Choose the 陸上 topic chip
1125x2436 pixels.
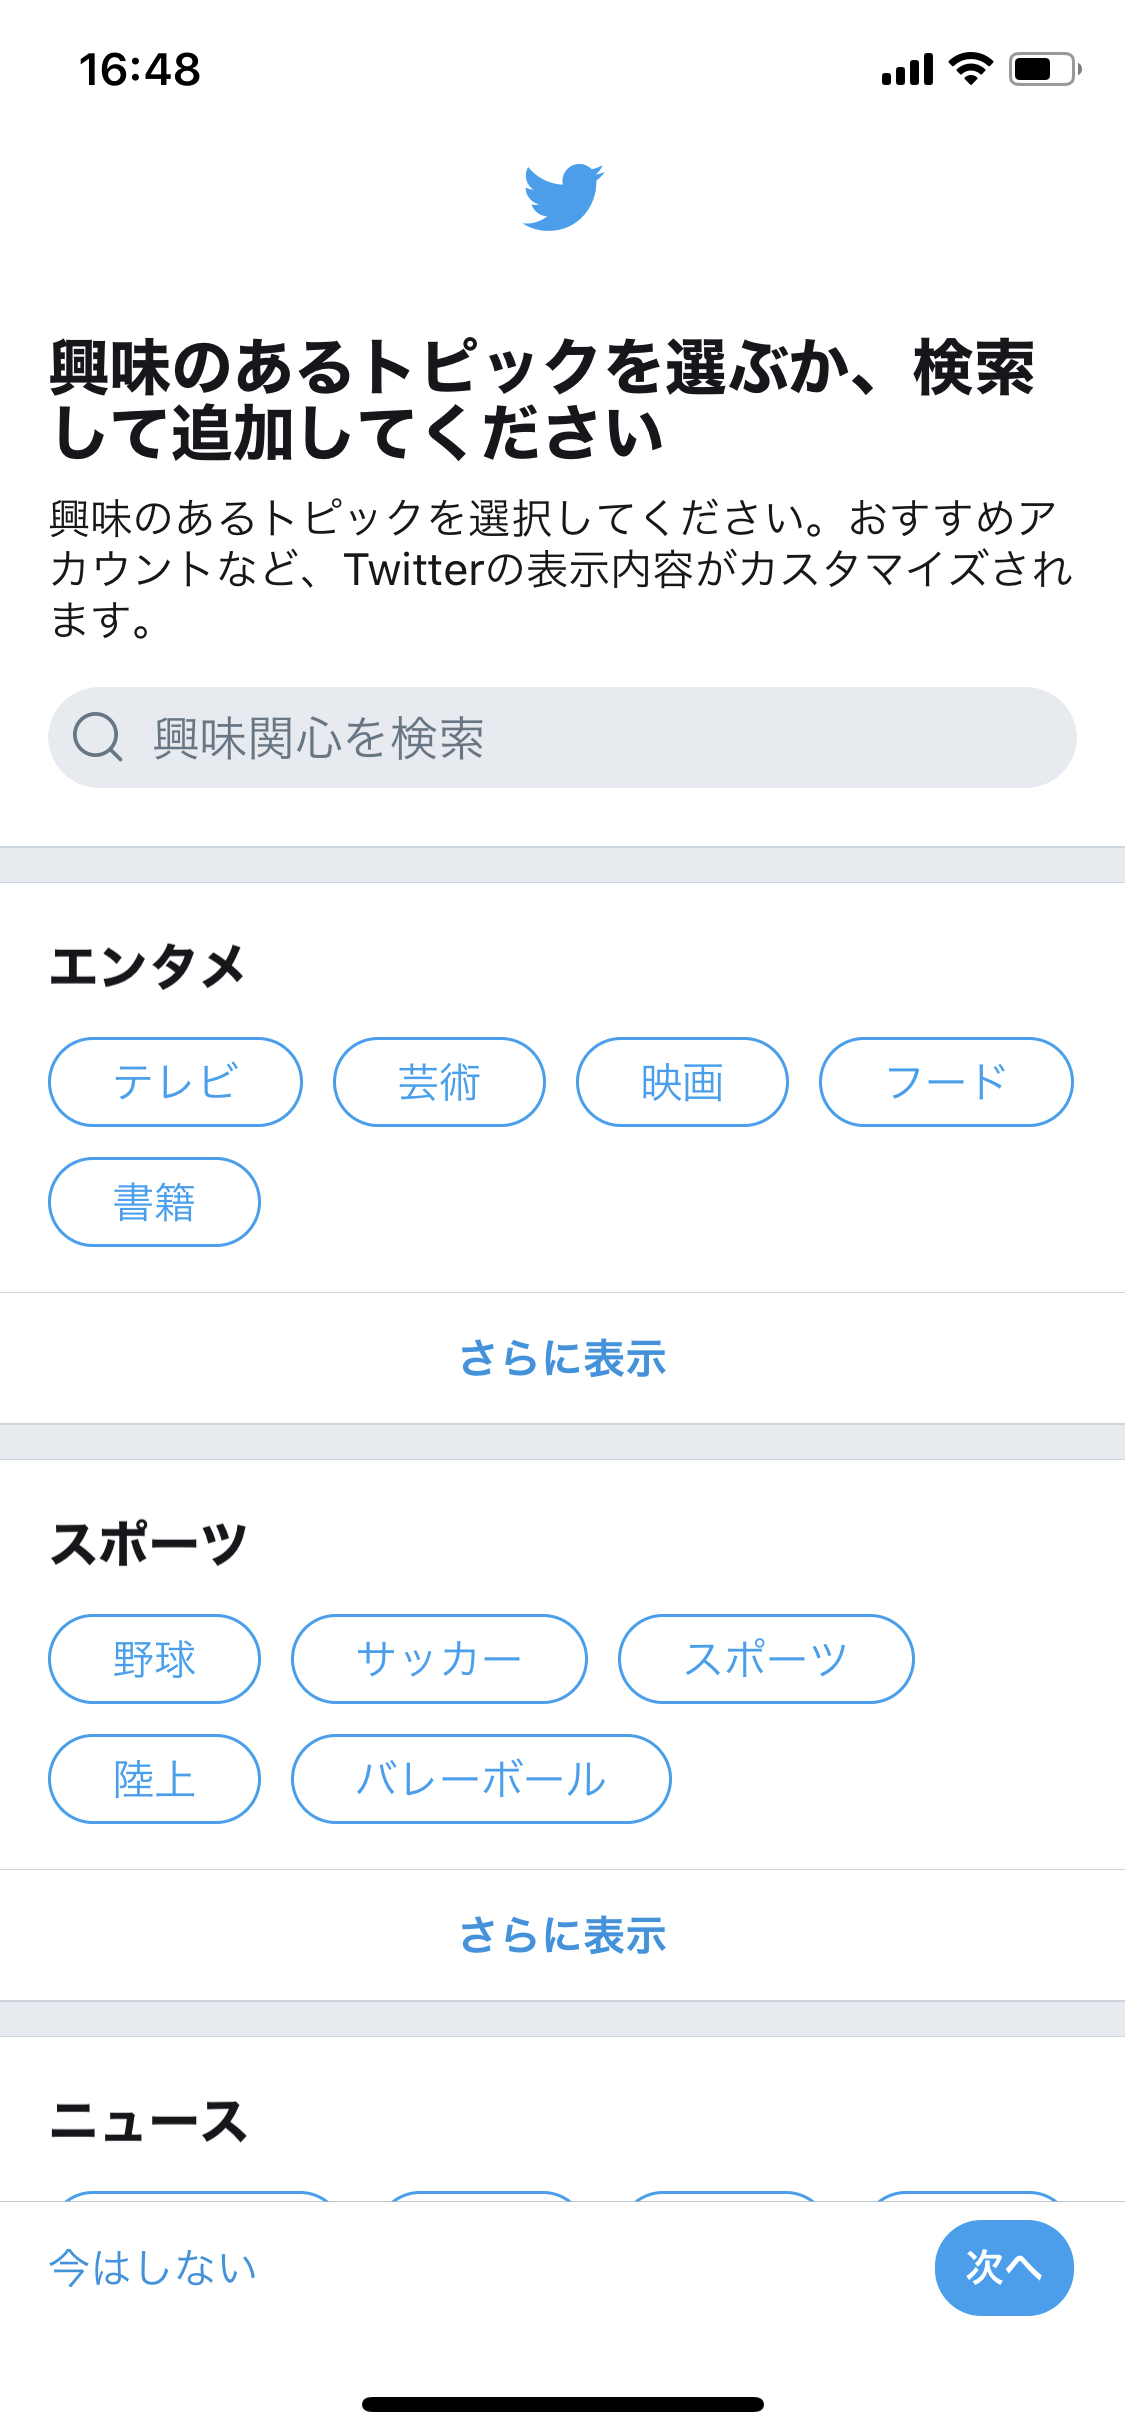coord(154,1779)
